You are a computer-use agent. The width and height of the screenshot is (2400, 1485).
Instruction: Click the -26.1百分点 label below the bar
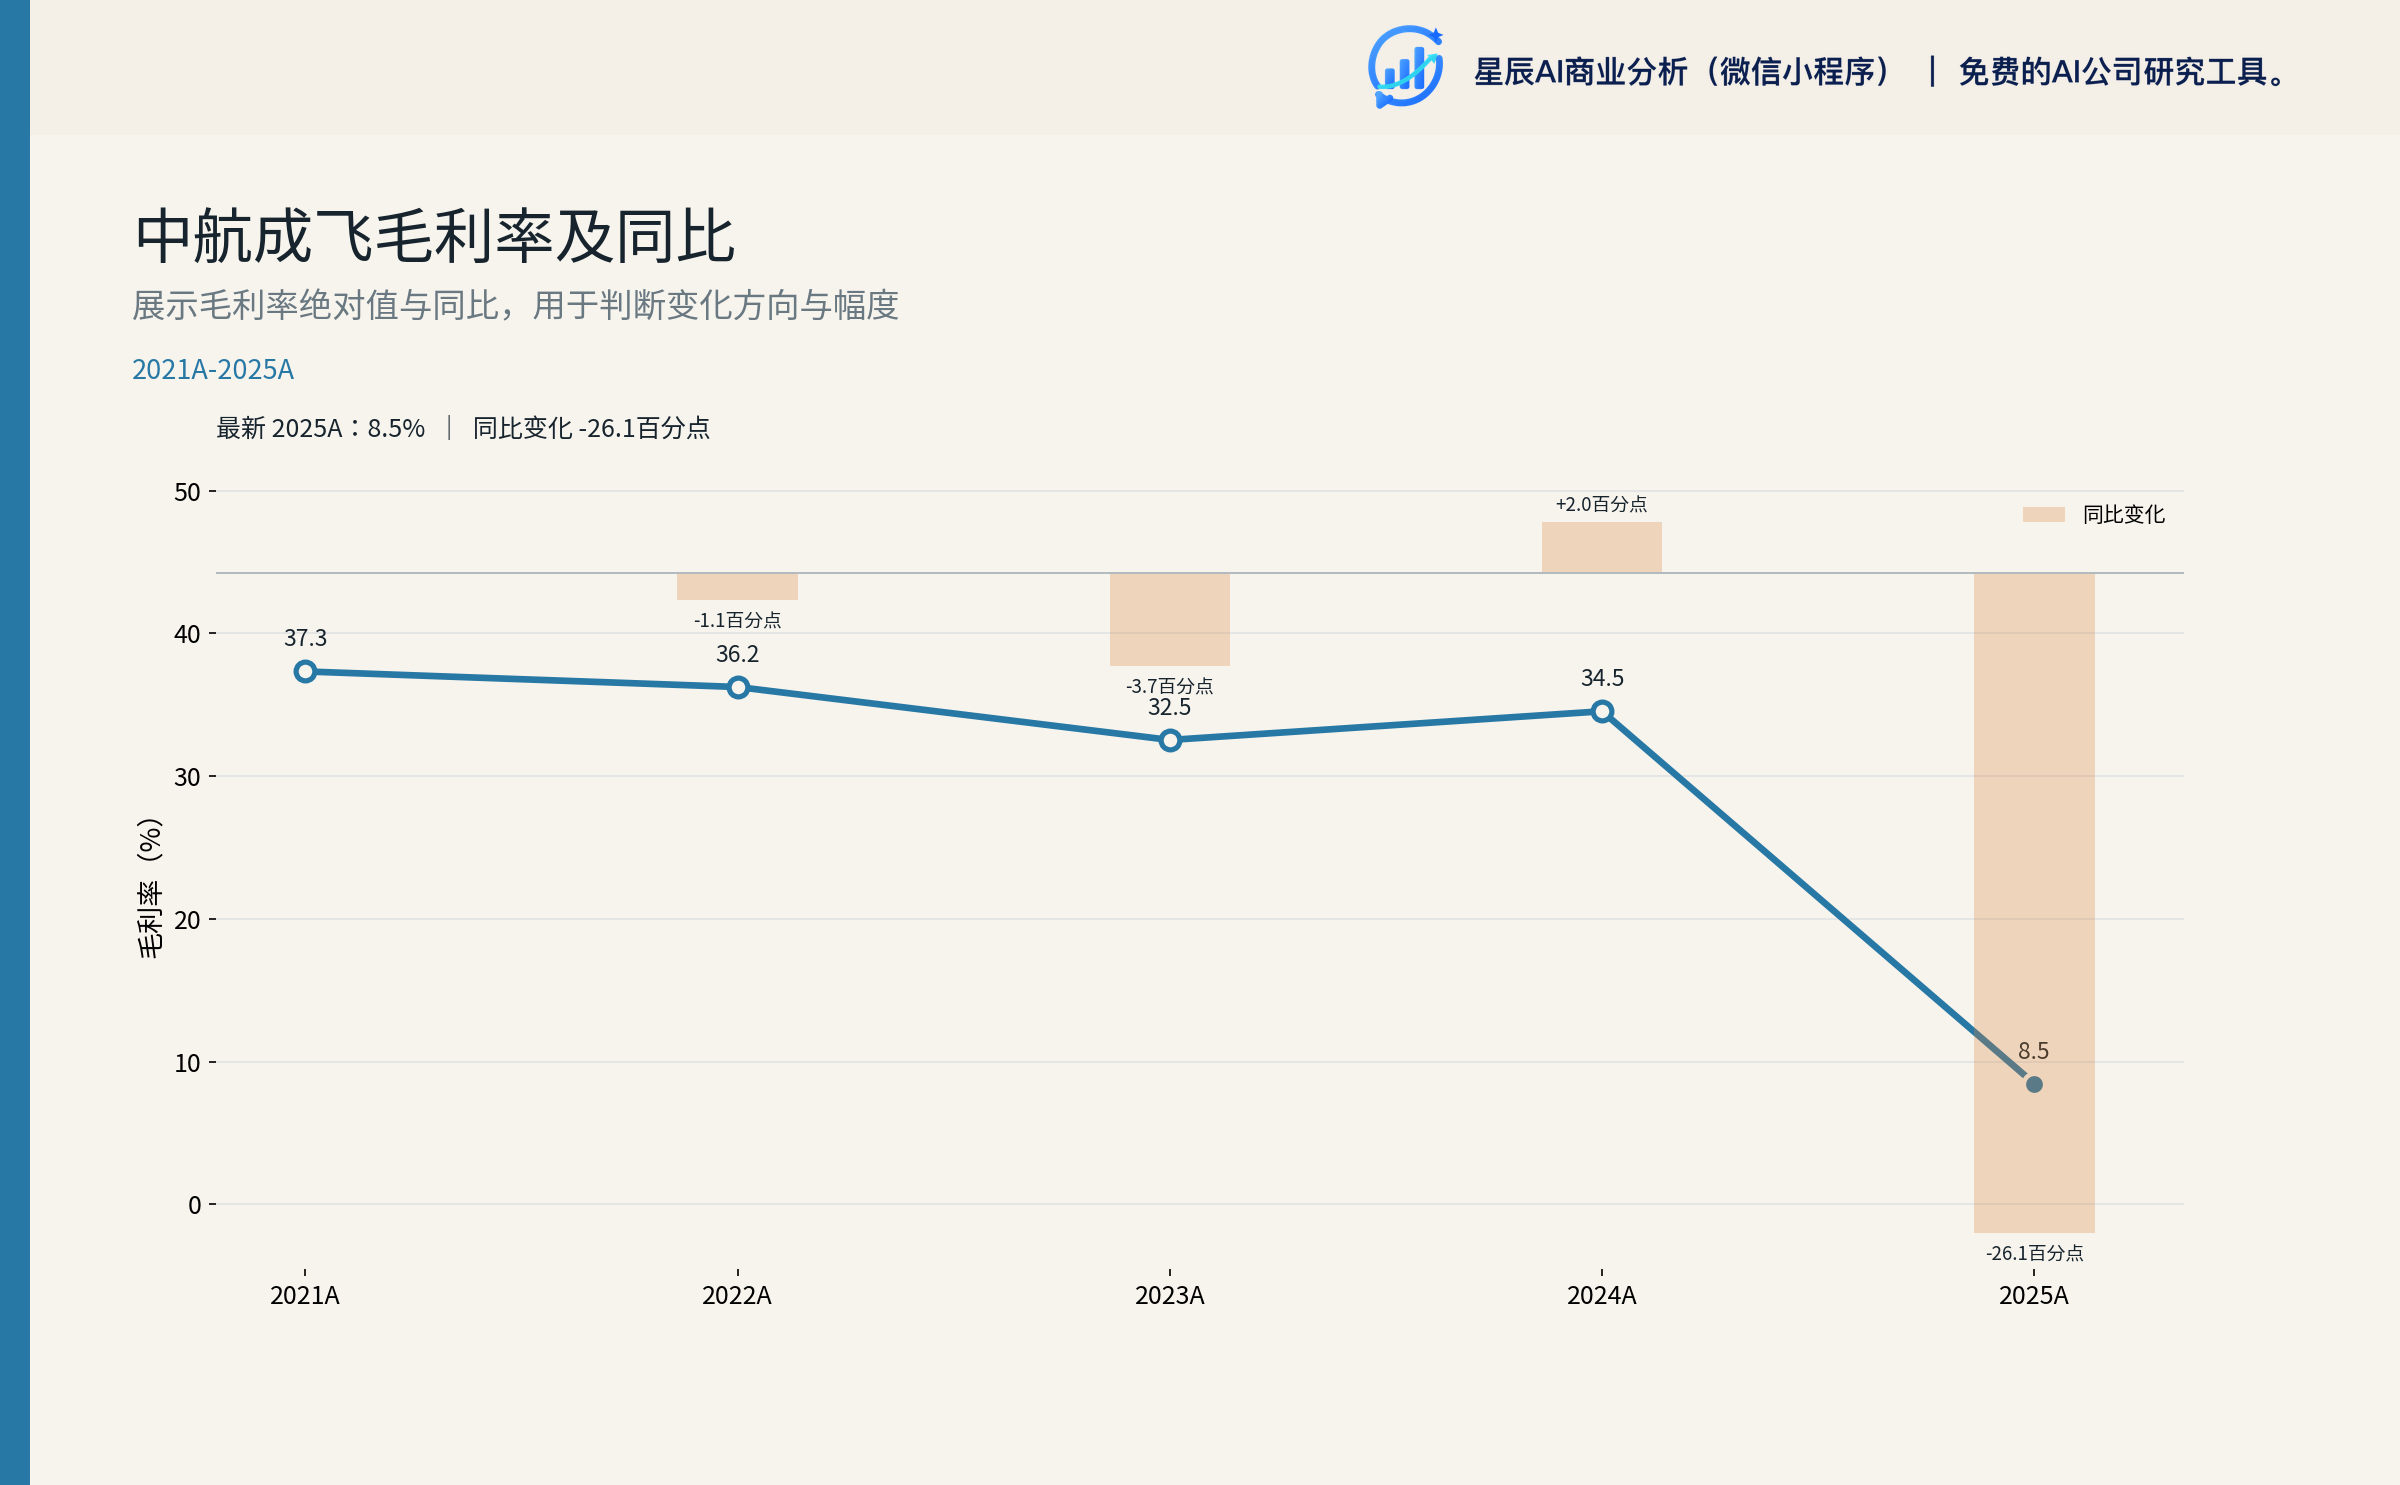point(2034,1253)
